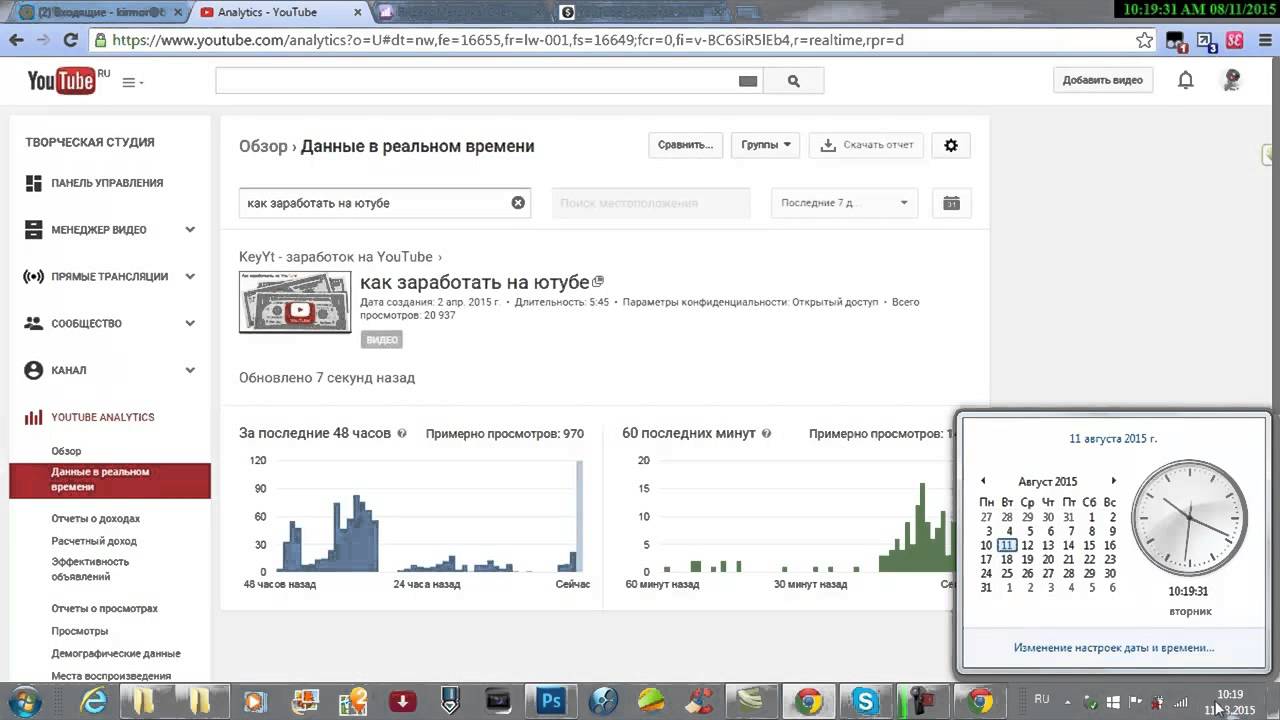Open Photoshop from the taskbar
The image size is (1280, 720).
click(x=551, y=701)
